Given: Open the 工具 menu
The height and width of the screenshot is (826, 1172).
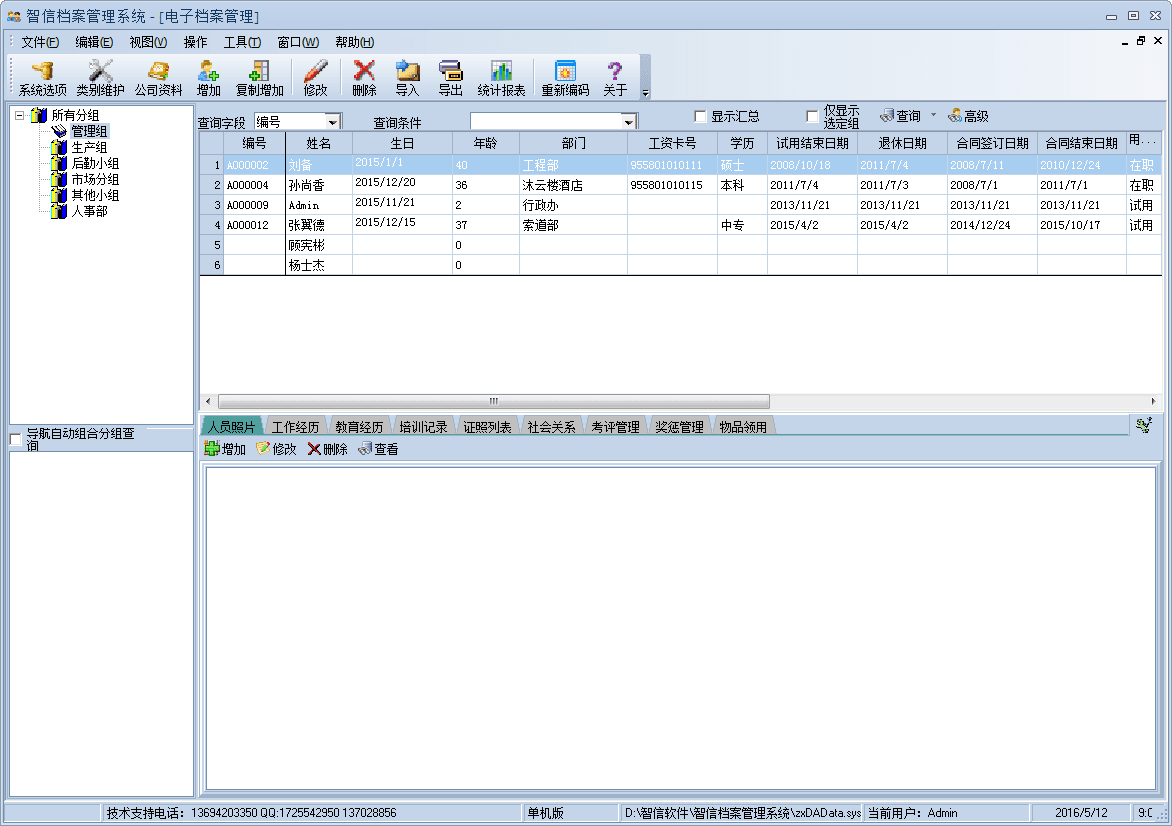Looking at the screenshot, I should [x=241, y=42].
